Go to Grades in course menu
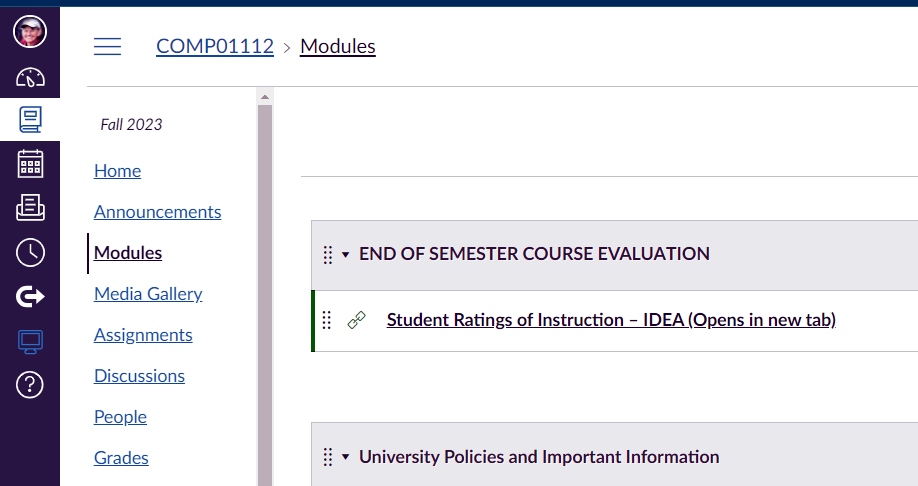 121,458
